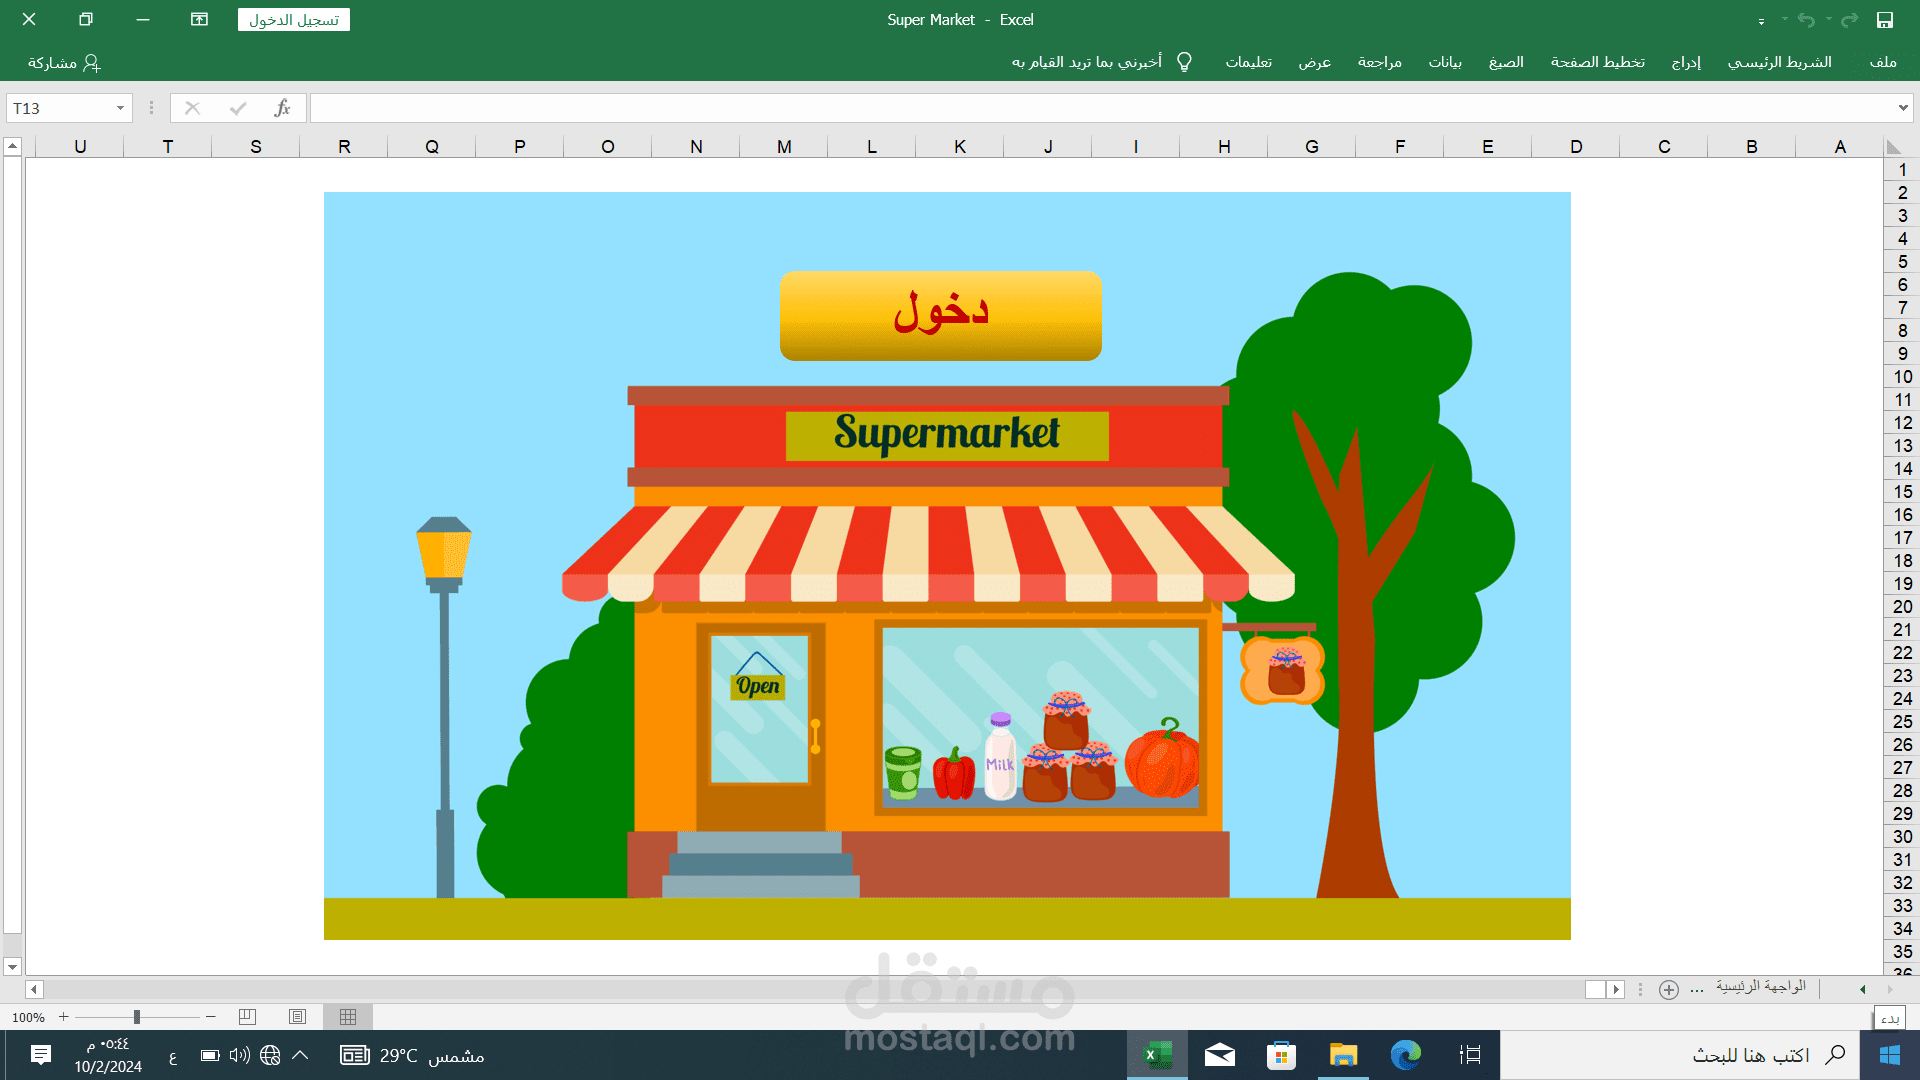Click the sheet tabs ellipsis
This screenshot has width=1920, height=1080.
tap(1697, 989)
